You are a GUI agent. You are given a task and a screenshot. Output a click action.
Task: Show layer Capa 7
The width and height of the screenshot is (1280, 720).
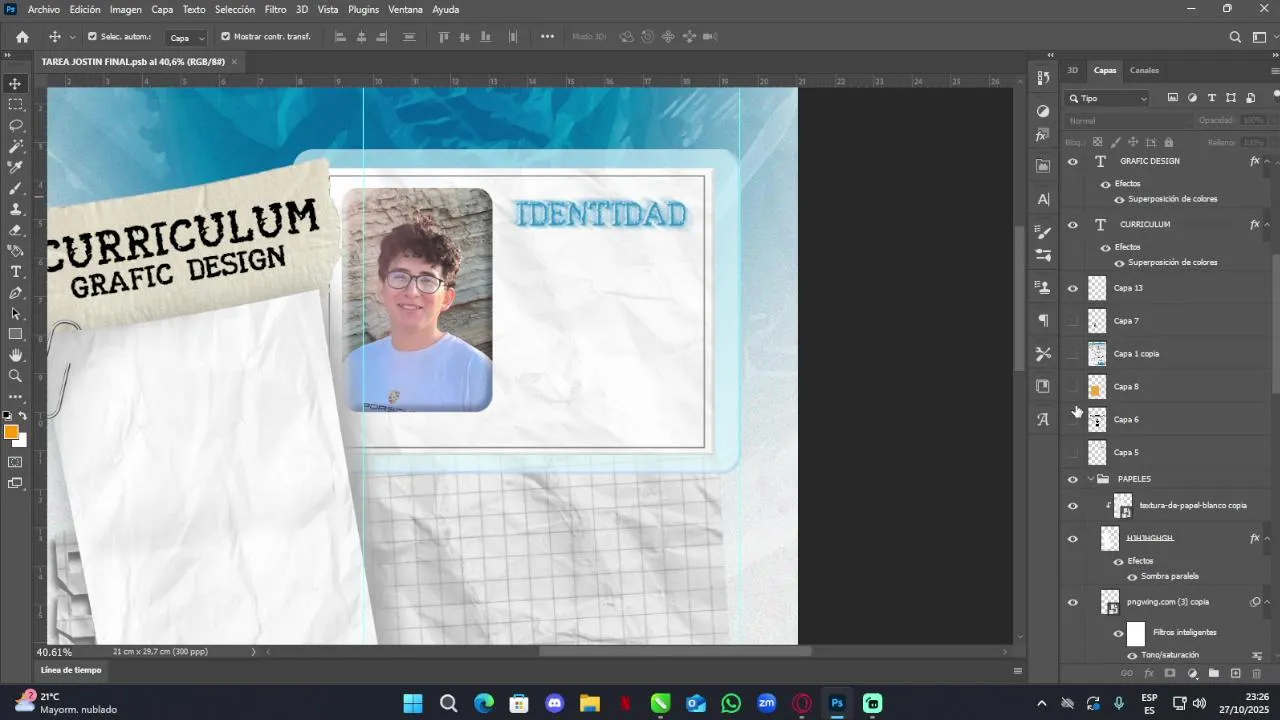[1073, 321]
